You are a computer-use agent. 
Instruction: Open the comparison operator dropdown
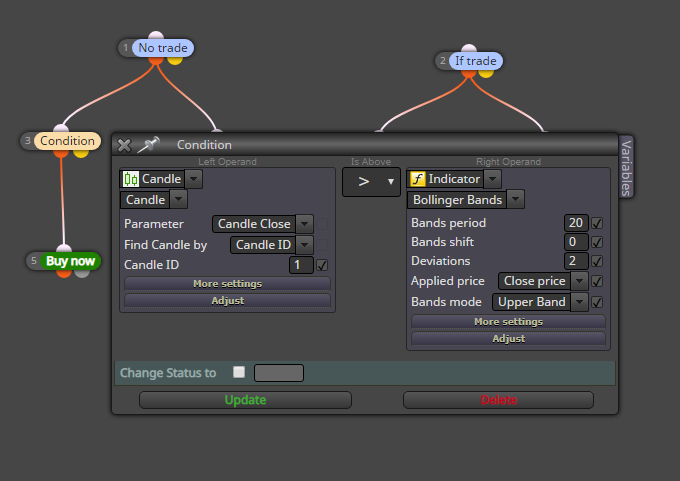coord(371,182)
